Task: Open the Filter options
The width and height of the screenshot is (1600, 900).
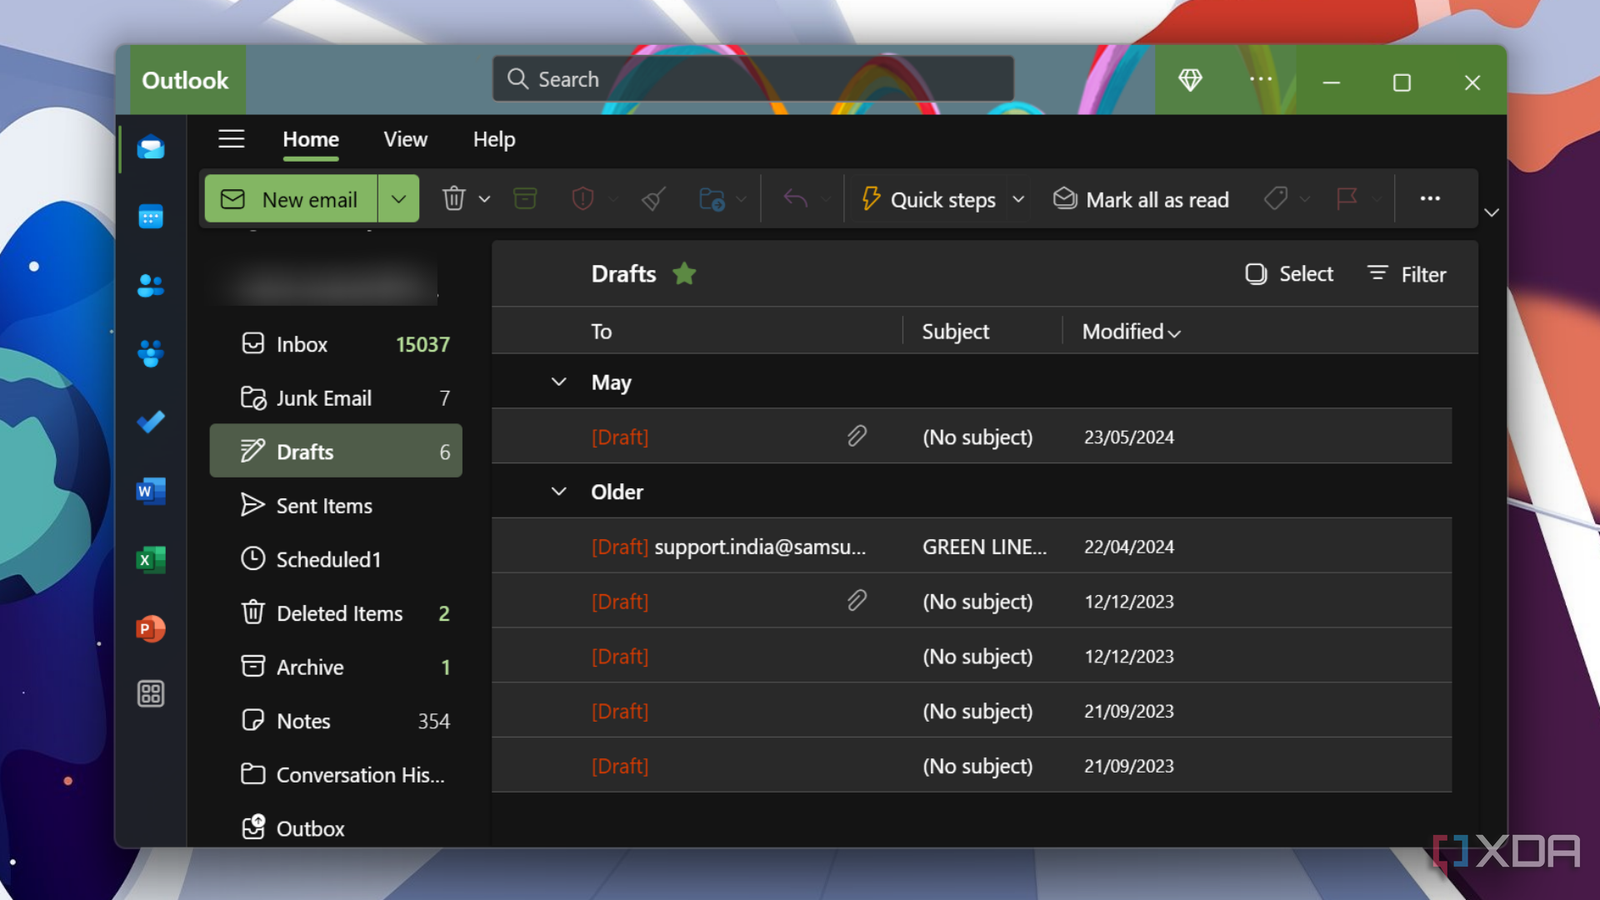Action: [1407, 274]
